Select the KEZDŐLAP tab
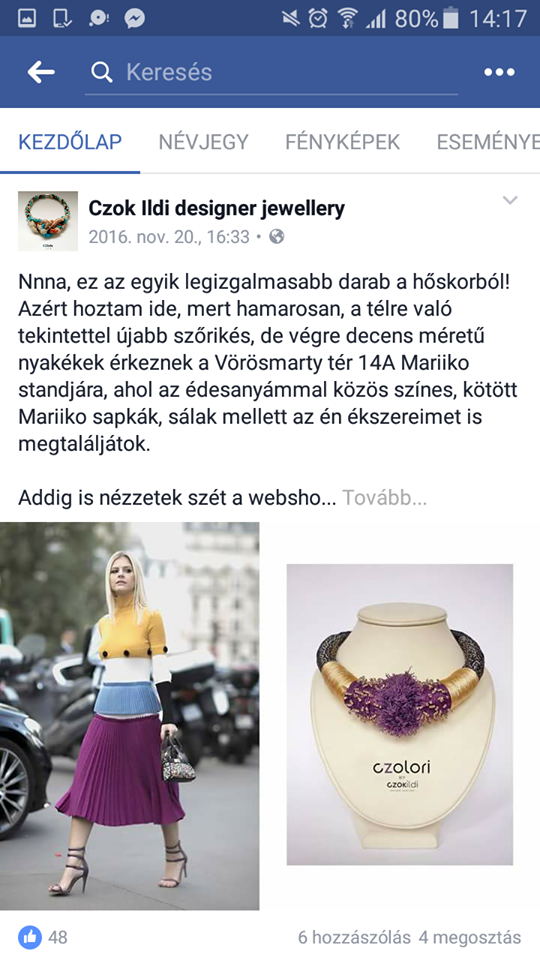 (70, 142)
